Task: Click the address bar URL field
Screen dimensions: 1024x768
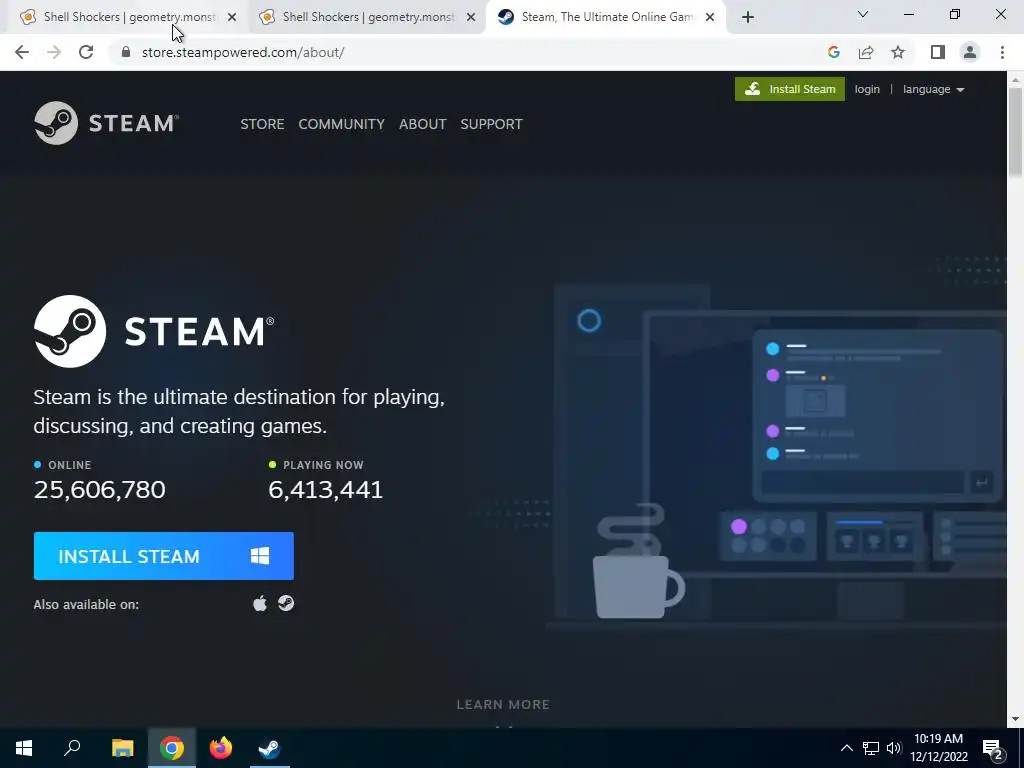Action: coord(470,52)
